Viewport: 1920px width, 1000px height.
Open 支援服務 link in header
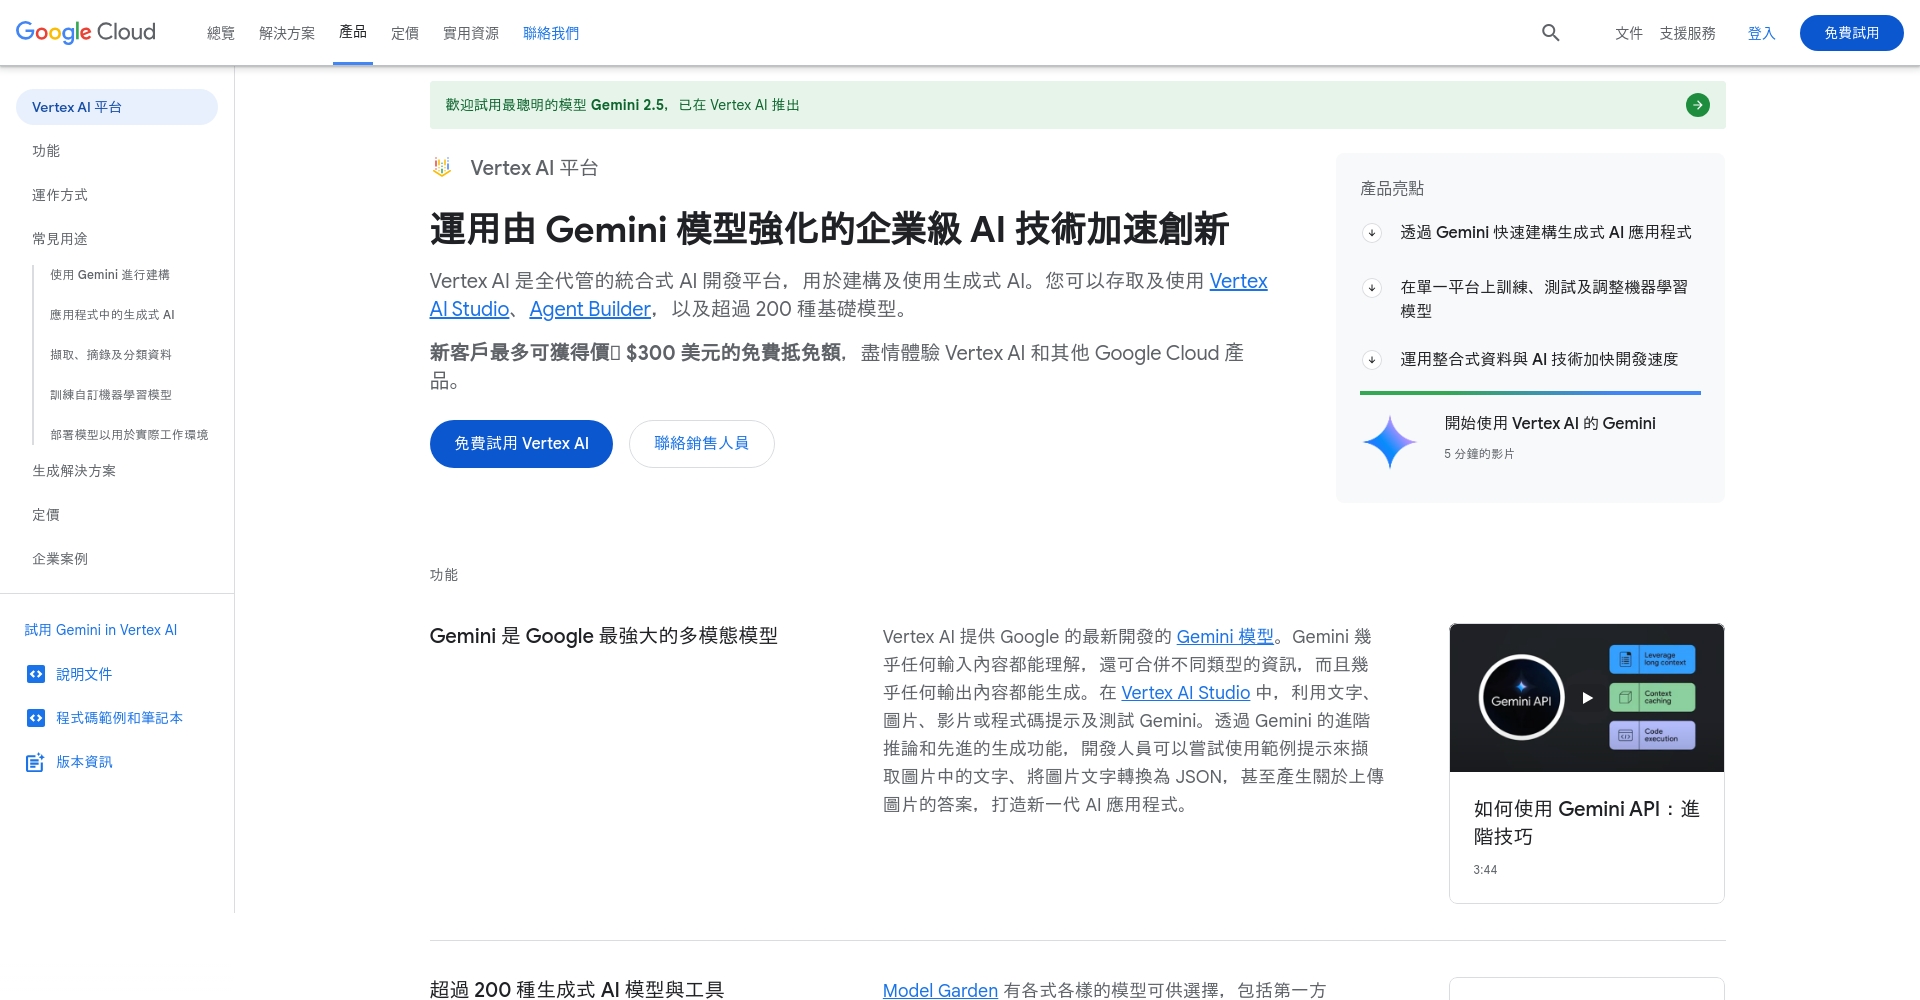point(1688,33)
